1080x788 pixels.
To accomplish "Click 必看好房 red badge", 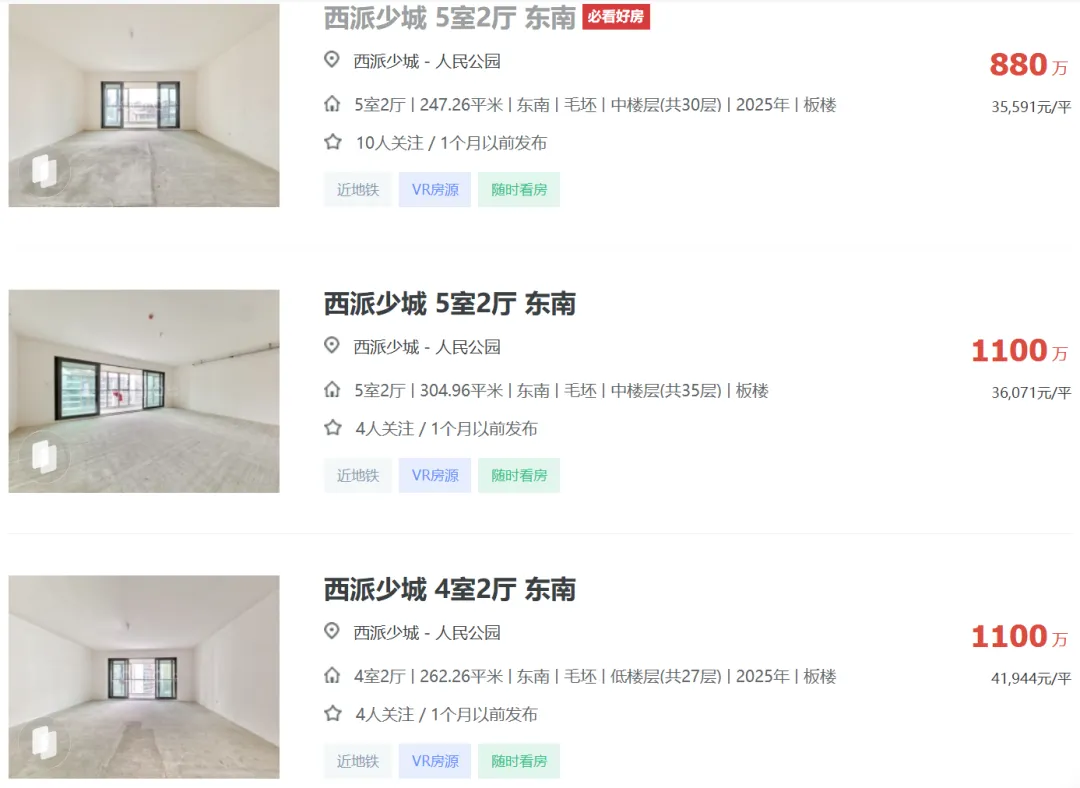I will [616, 17].
